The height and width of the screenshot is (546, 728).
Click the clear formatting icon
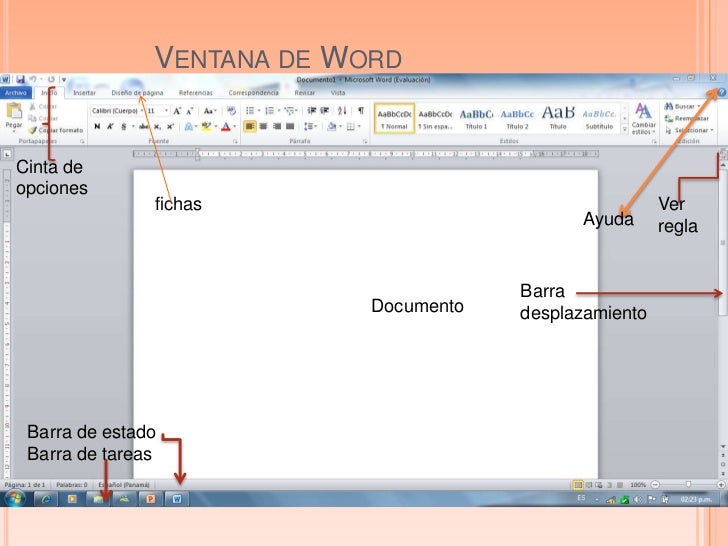tap(231, 111)
